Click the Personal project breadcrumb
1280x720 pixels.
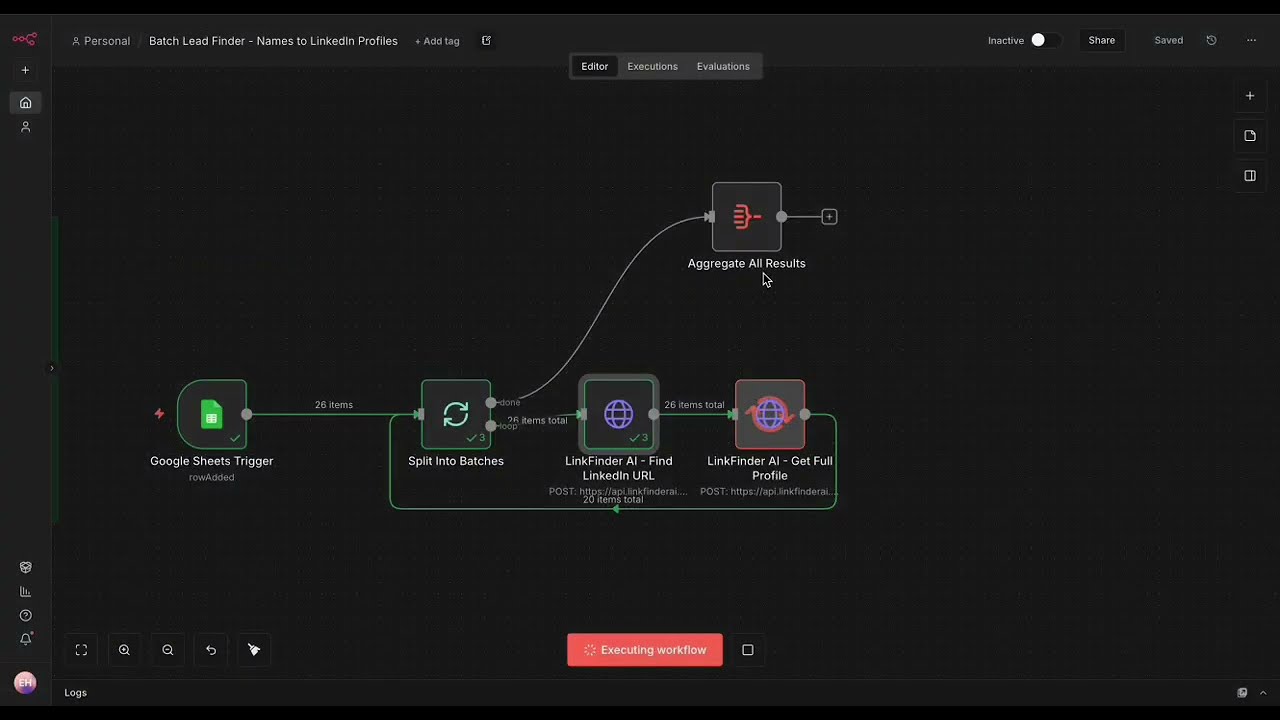point(101,41)
